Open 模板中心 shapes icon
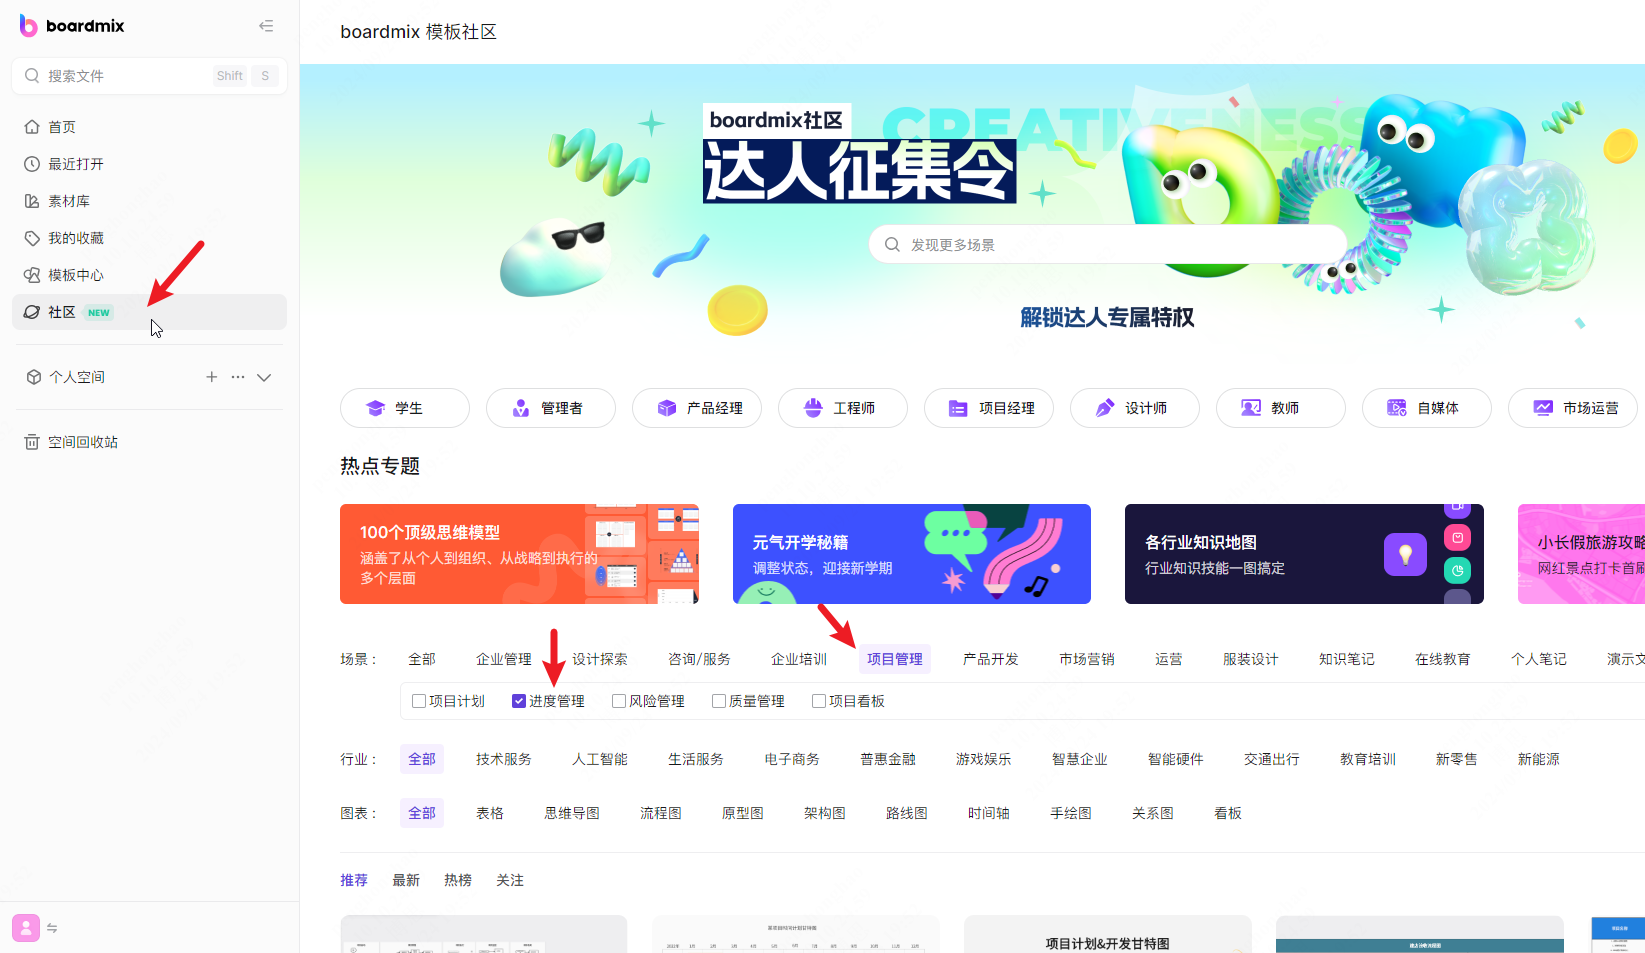1645x953 pixels. tap(32, 275)
